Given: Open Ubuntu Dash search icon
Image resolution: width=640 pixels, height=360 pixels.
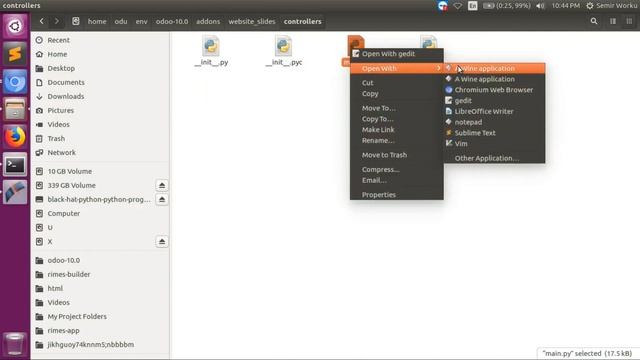Looking at the screenshot, I should tap(15, 27).
